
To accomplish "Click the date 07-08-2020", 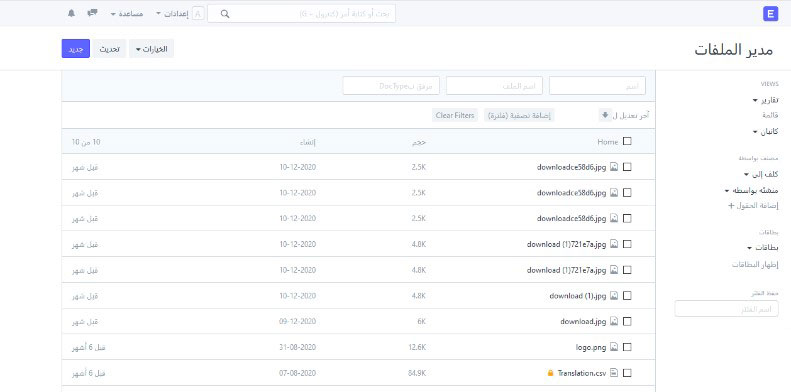I will 298,374.
